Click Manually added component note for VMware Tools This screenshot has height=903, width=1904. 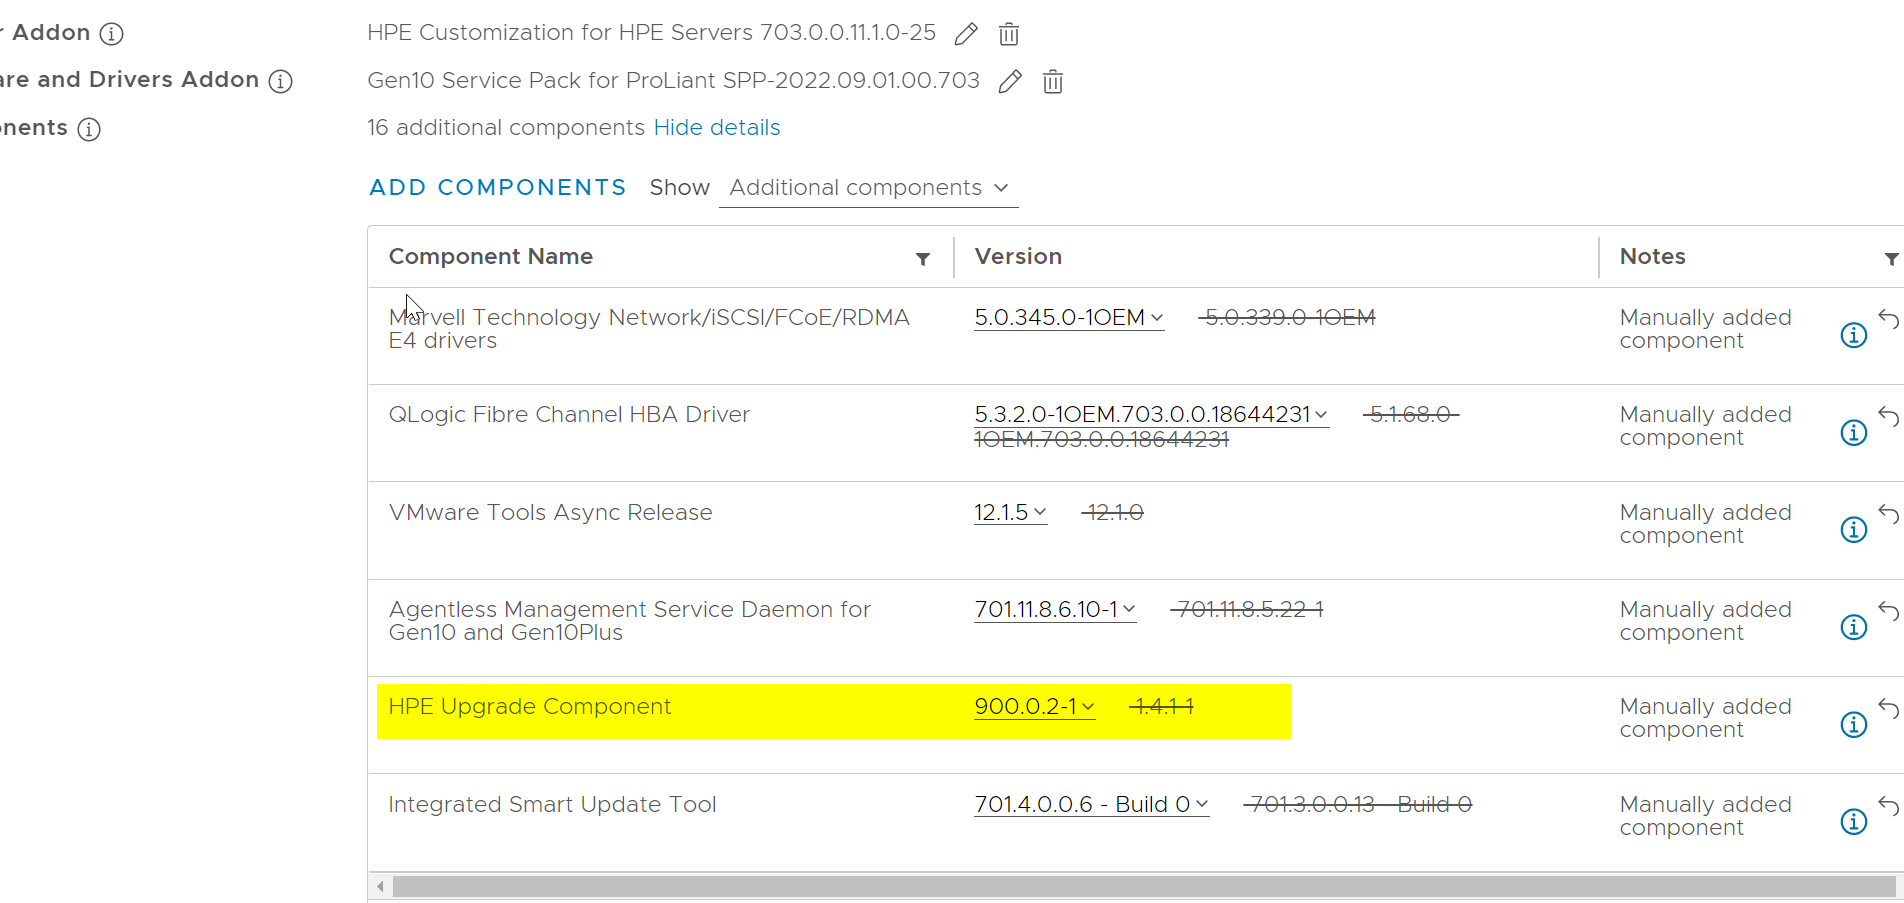click(x=1705, y=524)
